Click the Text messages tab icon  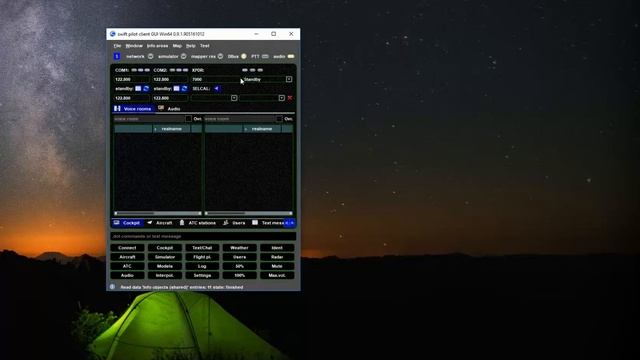tap(255, 223)
